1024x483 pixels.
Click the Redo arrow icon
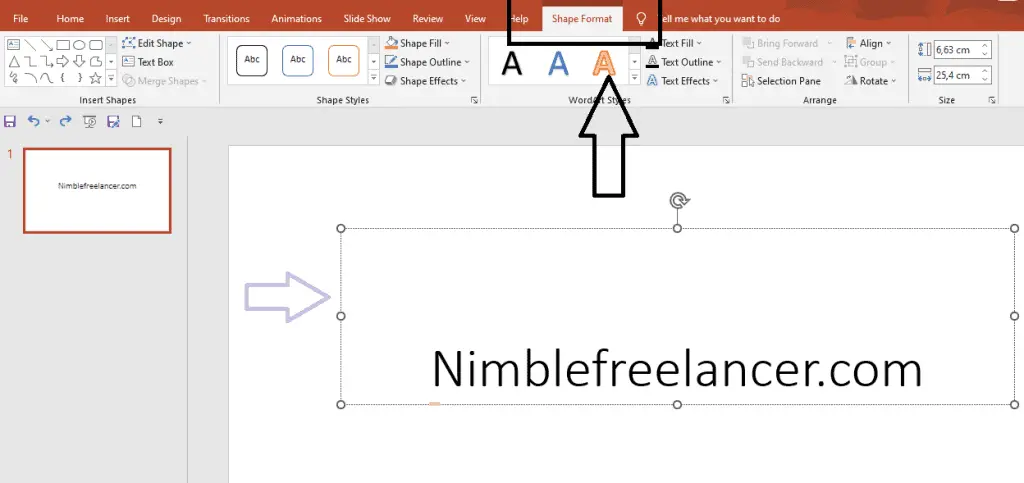65,121
